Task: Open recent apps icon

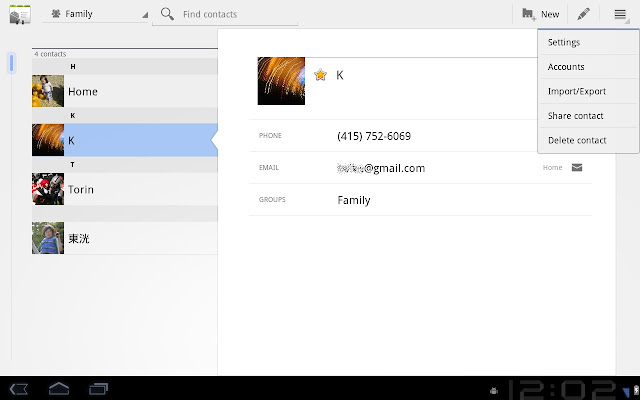Action: pyautogui.click(x=98, y=389)
